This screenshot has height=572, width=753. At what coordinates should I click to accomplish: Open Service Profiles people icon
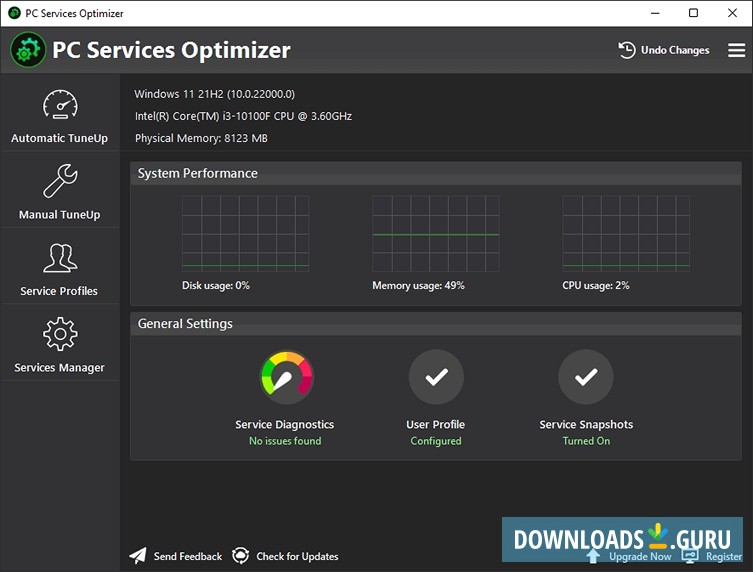tap(60, 258)
